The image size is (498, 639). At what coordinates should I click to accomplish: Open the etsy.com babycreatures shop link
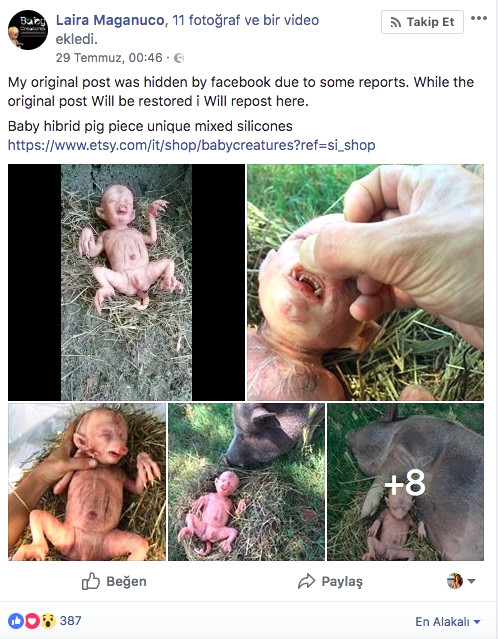(x=192, y=145)
